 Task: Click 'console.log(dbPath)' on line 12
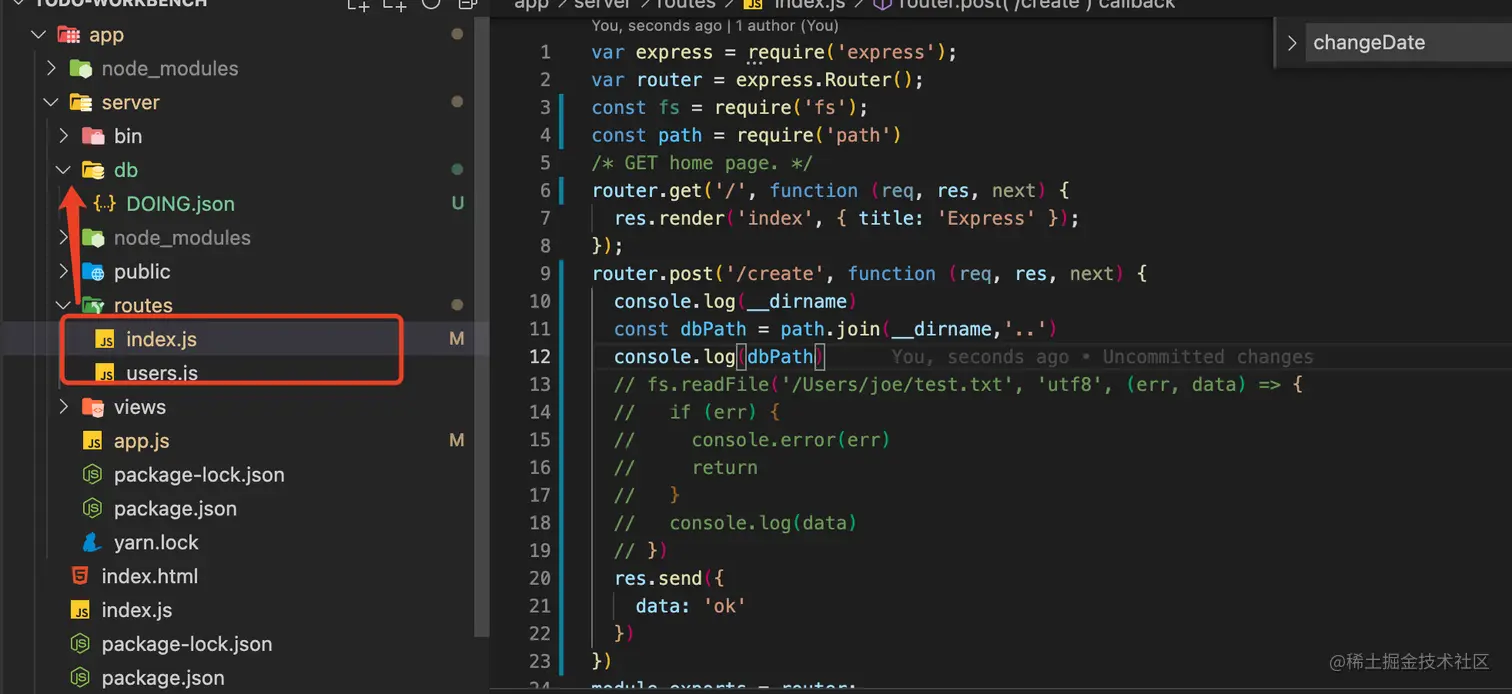pos(719,357)
